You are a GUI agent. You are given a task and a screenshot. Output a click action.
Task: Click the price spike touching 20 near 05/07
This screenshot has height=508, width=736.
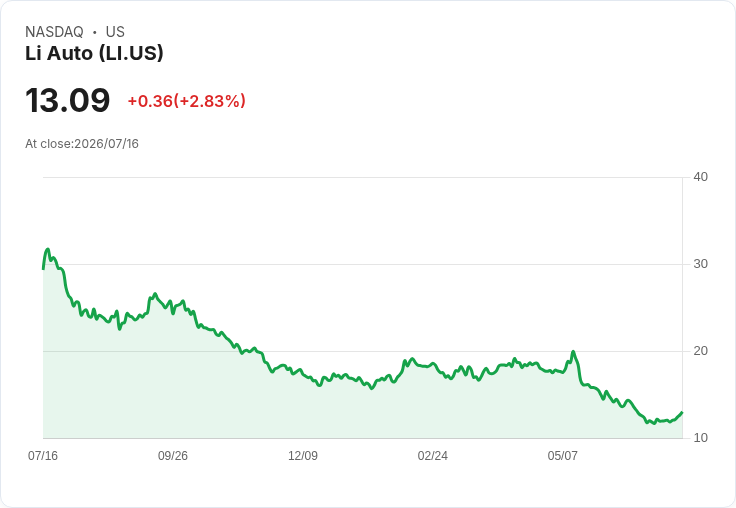point(573,351)
